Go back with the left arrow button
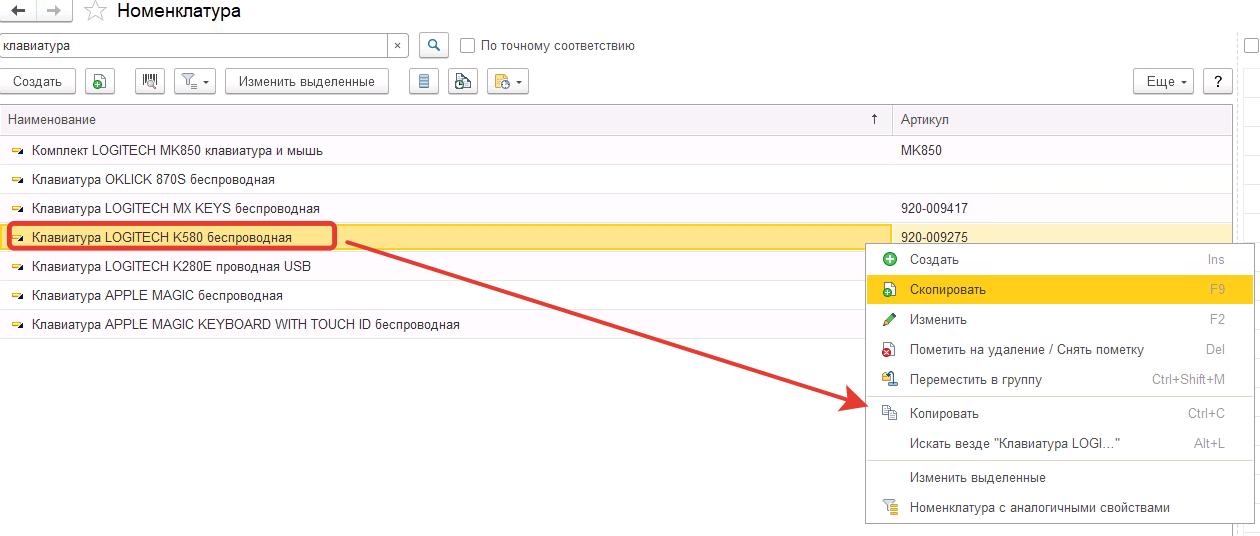Image resolution: width=1260 pixels, height=536 pixels. [18, 12]
